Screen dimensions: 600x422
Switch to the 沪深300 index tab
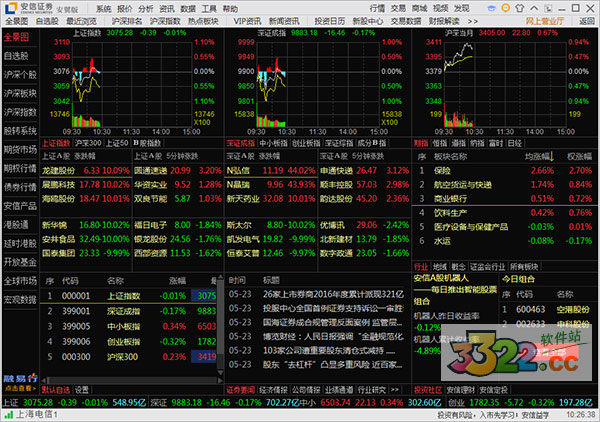point(88,143)
